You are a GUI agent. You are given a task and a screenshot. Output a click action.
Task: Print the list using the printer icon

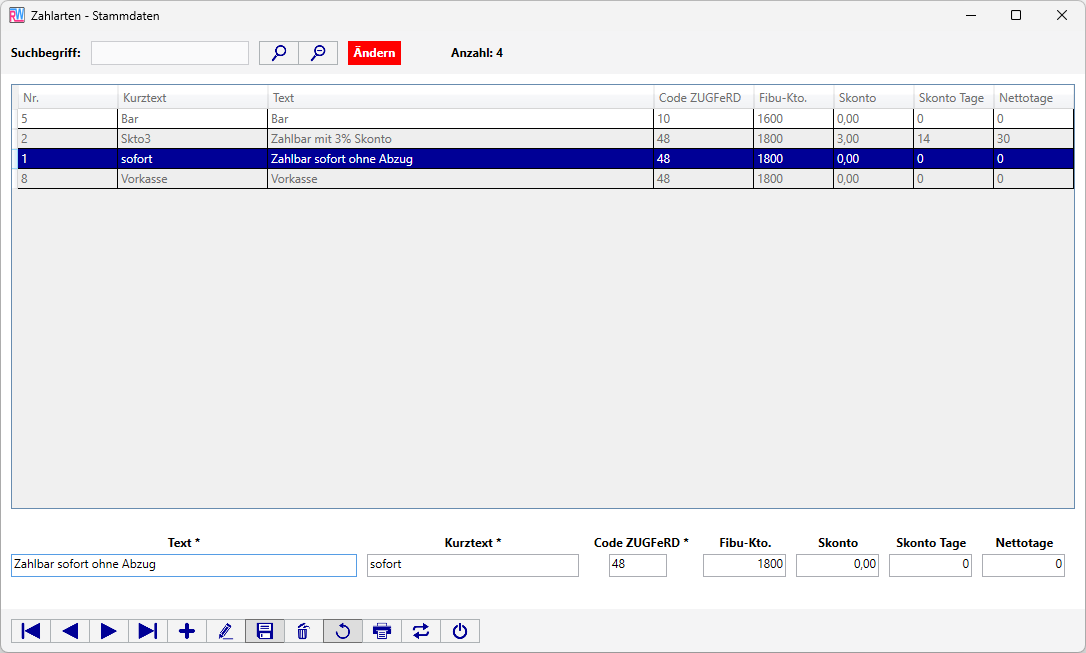pos(382,631)
